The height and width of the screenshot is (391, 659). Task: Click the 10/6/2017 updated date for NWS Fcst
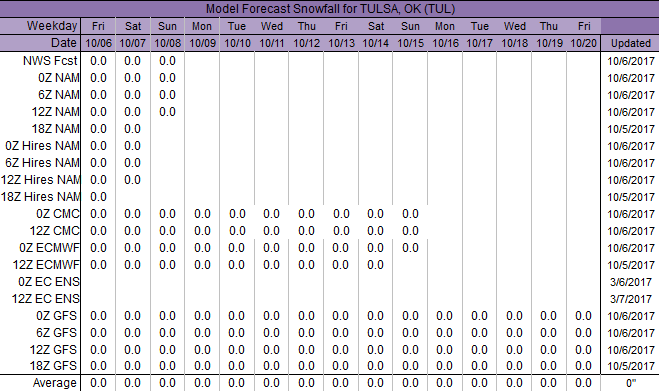[631, 61]
